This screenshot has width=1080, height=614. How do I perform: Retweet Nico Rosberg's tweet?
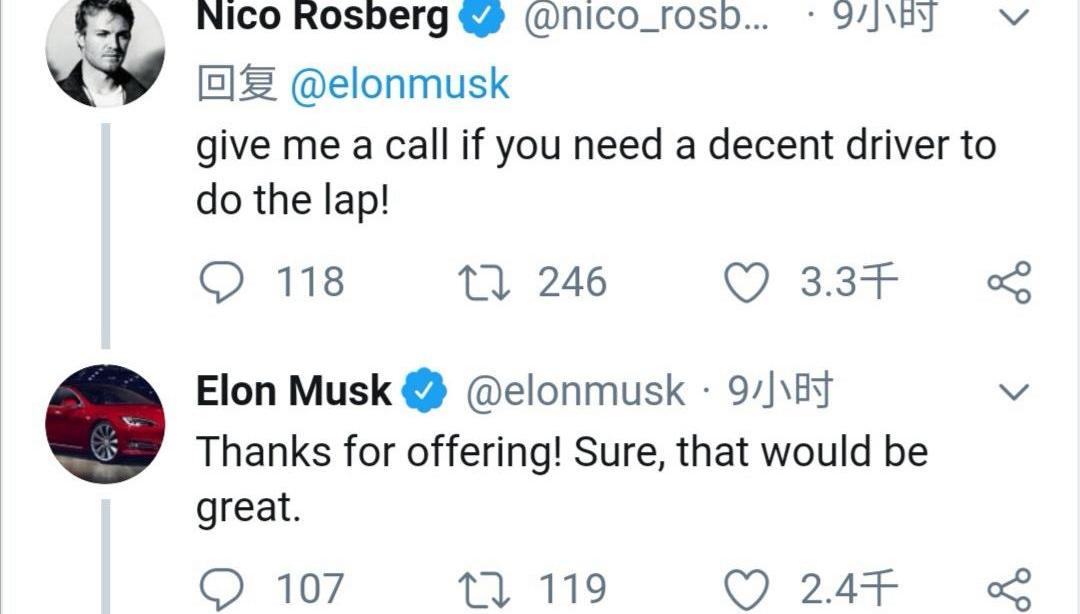click(484, 282)
